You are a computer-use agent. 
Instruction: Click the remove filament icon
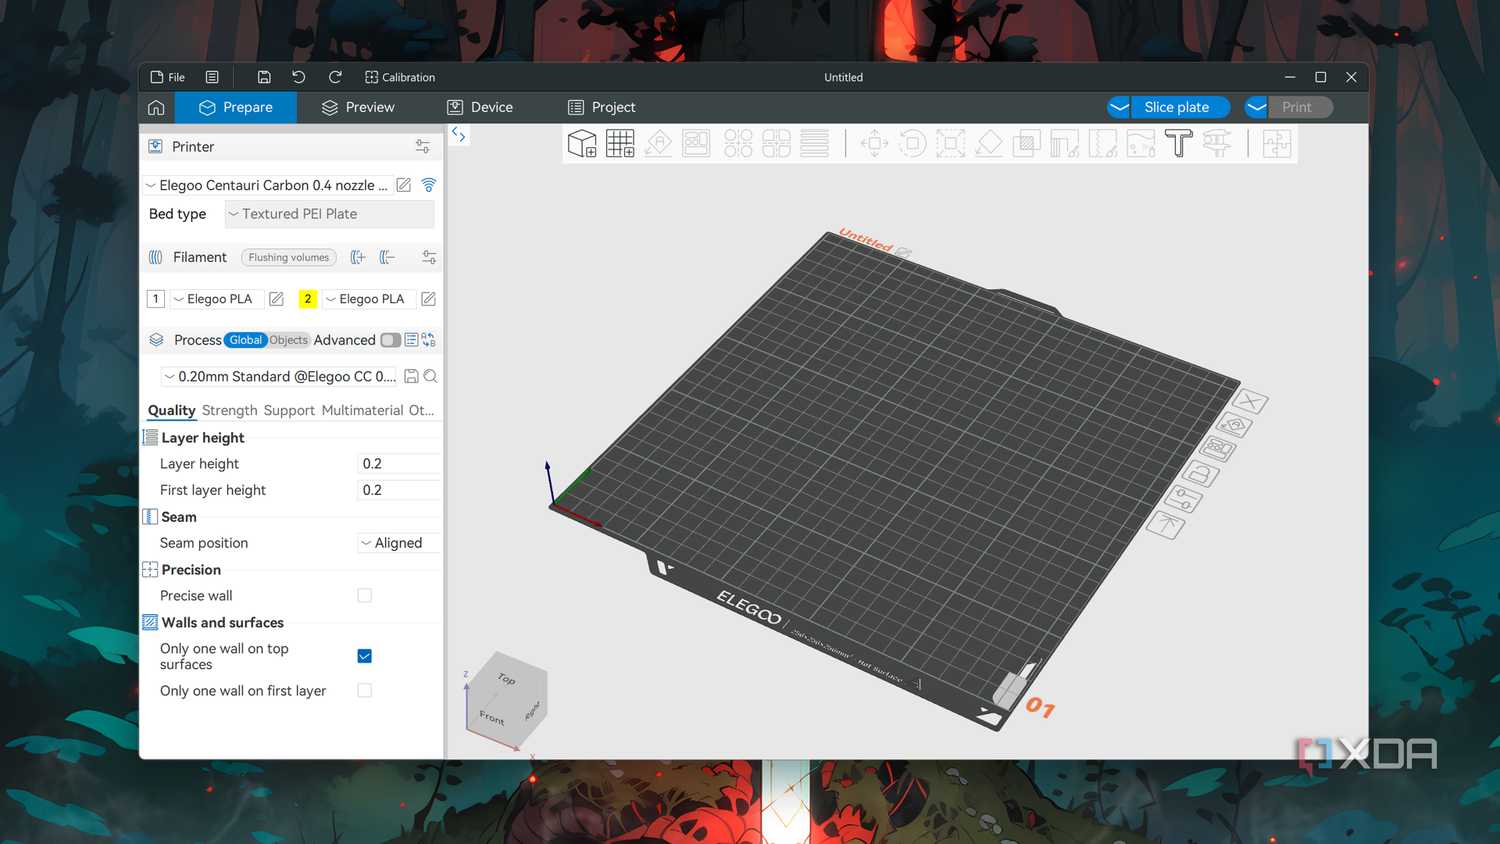pyautogui.click(x=387, y=257)
